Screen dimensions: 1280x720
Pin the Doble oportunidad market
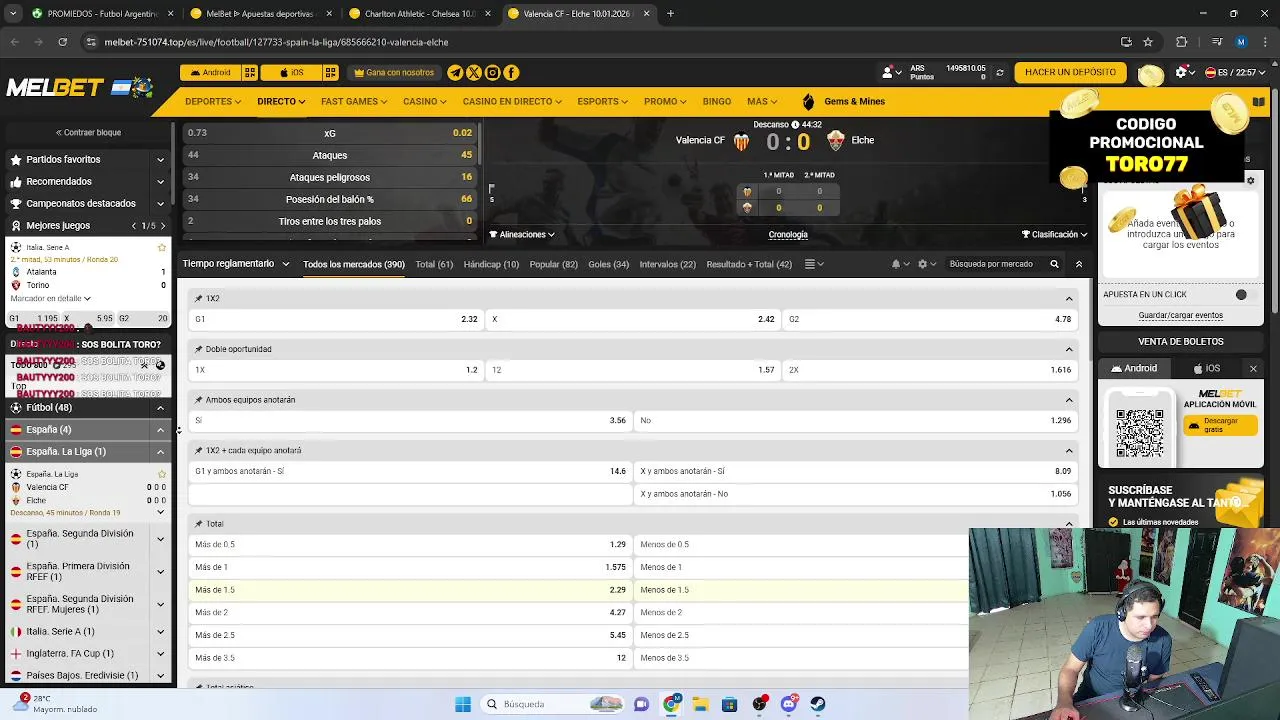coord(199,349)
